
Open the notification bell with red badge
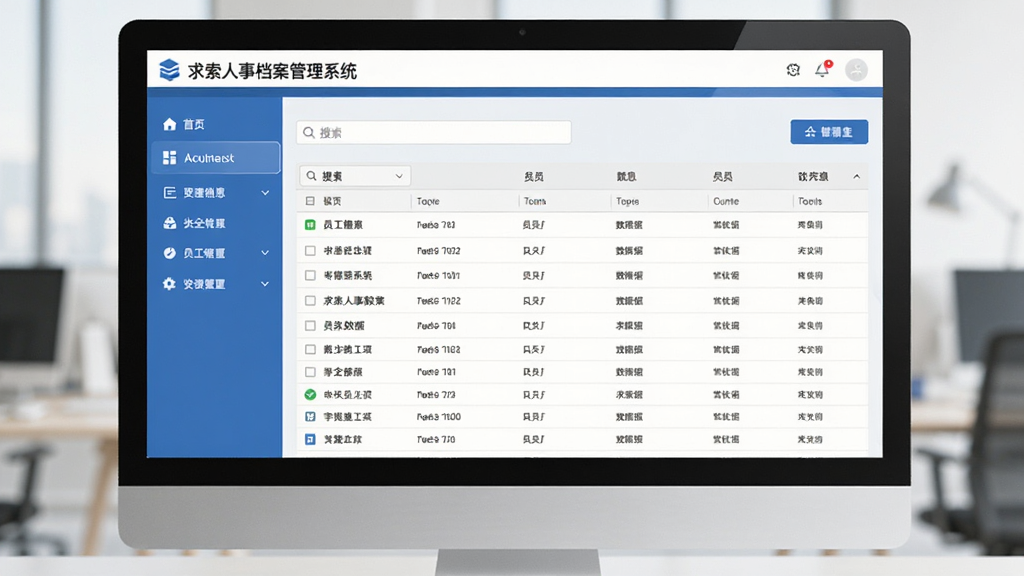pos(823,69)
